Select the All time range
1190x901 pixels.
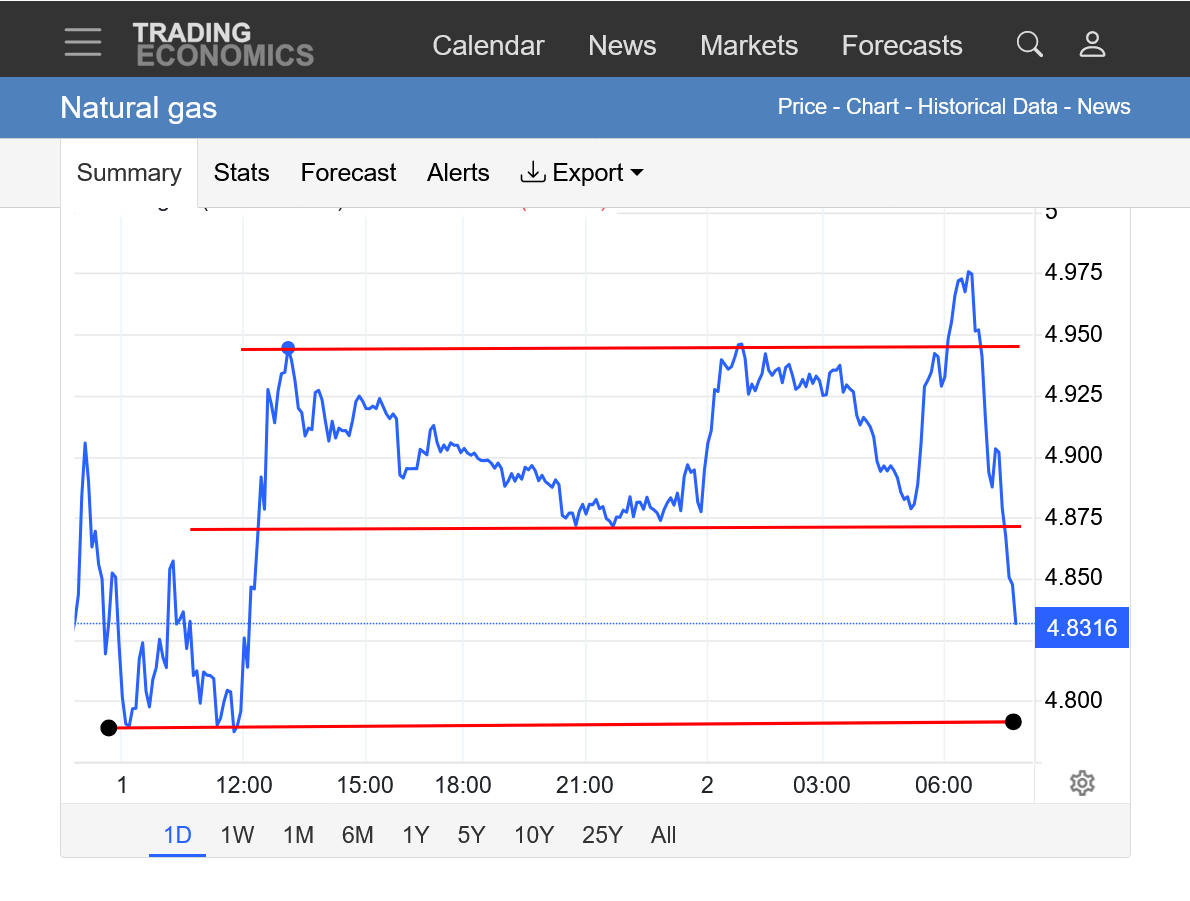pos(663,835)
